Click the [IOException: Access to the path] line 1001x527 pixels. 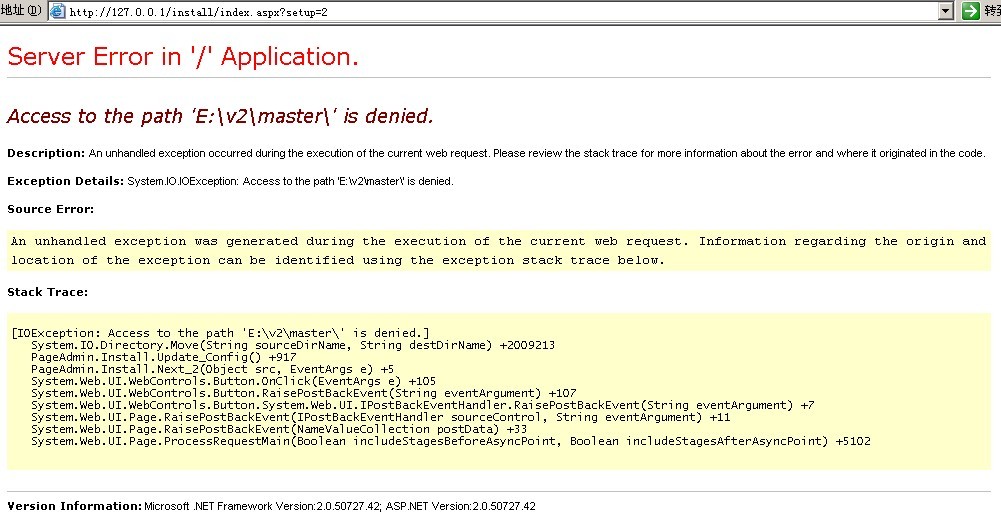pyautogui.click(x=220, y=333)
